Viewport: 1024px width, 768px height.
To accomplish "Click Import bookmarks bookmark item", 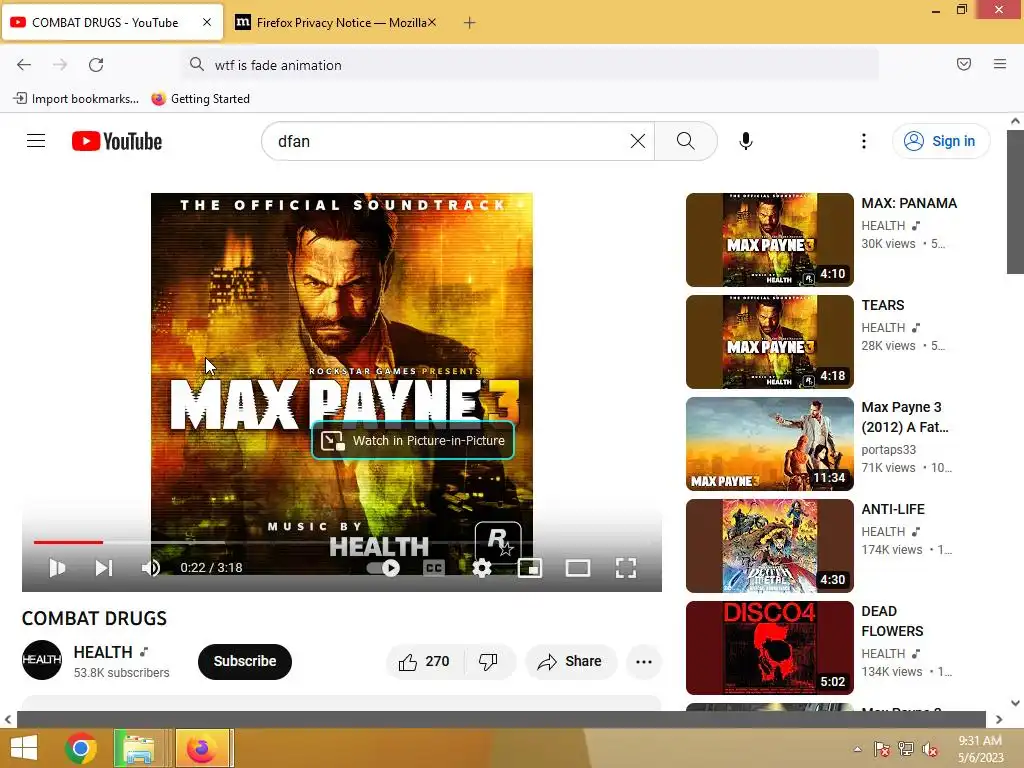I will click(x=76, y=99).
